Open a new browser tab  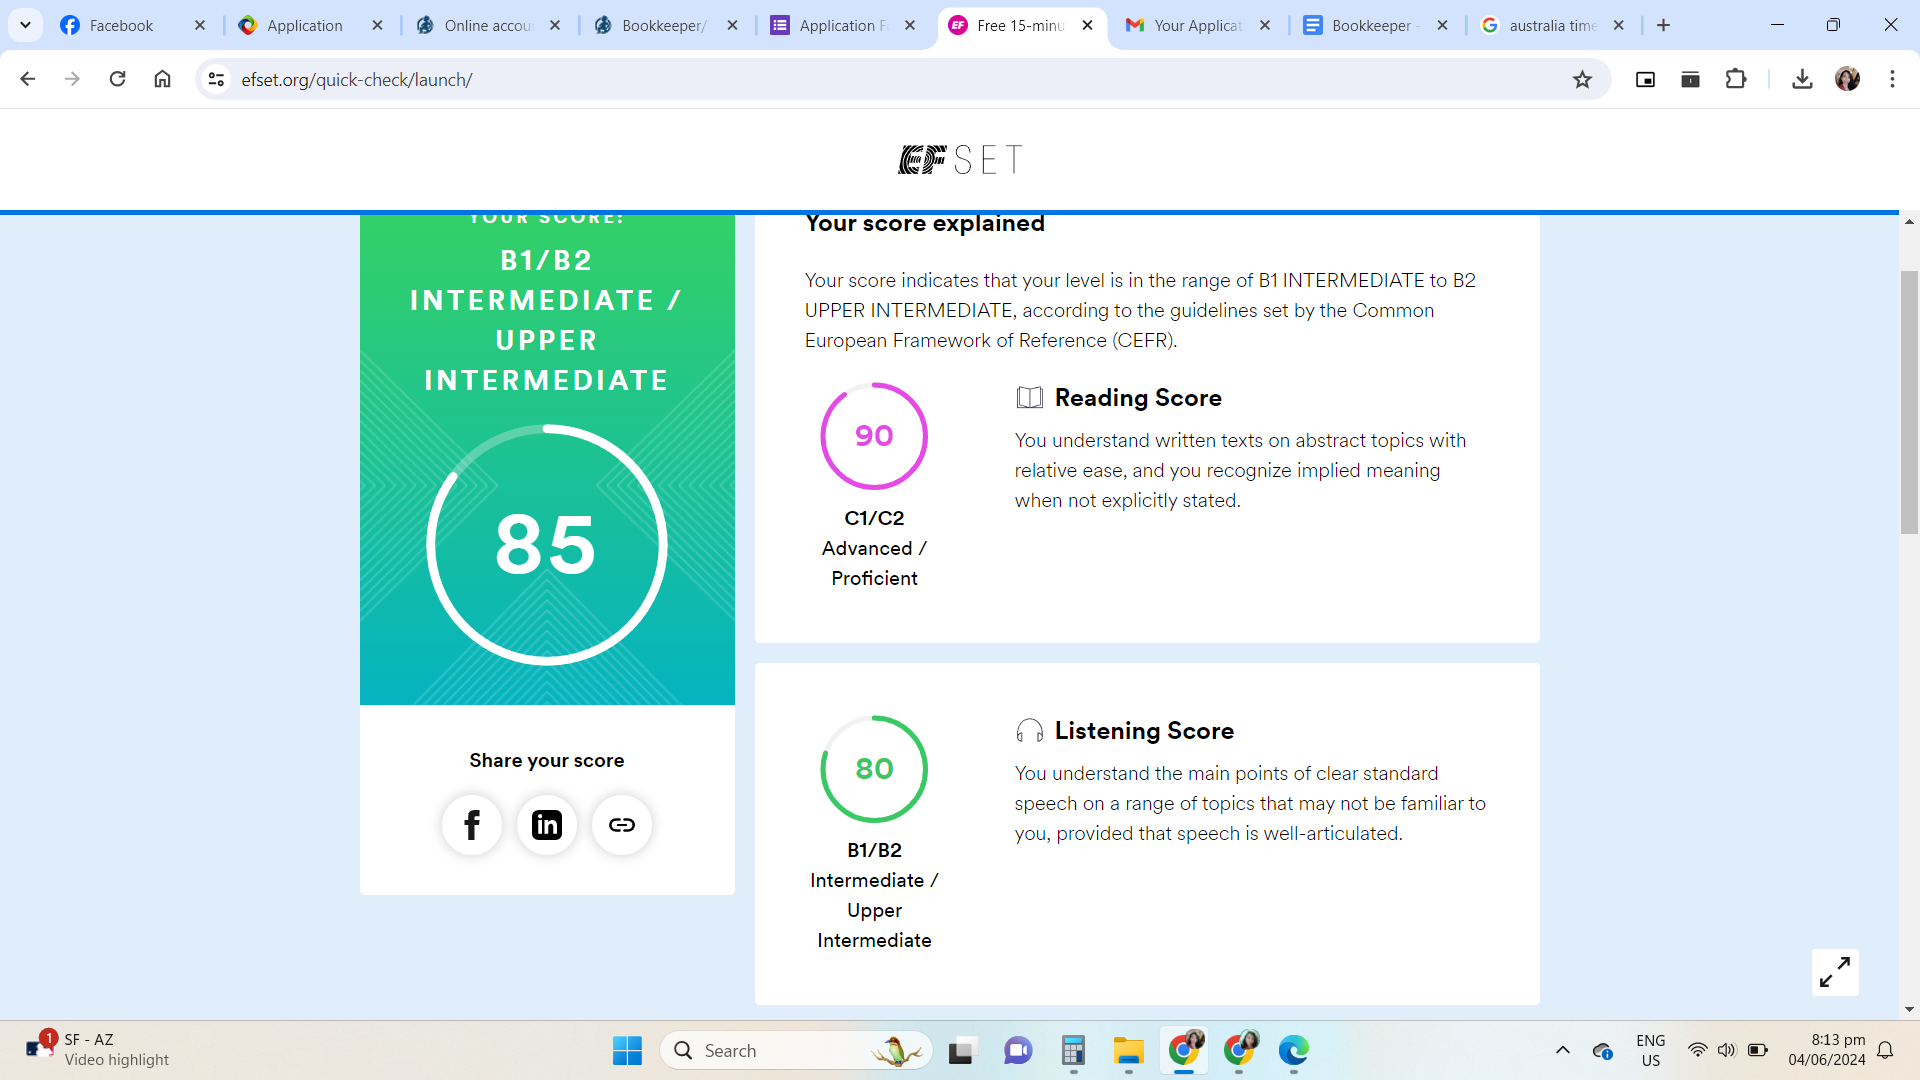click(x=1663, y=25)
